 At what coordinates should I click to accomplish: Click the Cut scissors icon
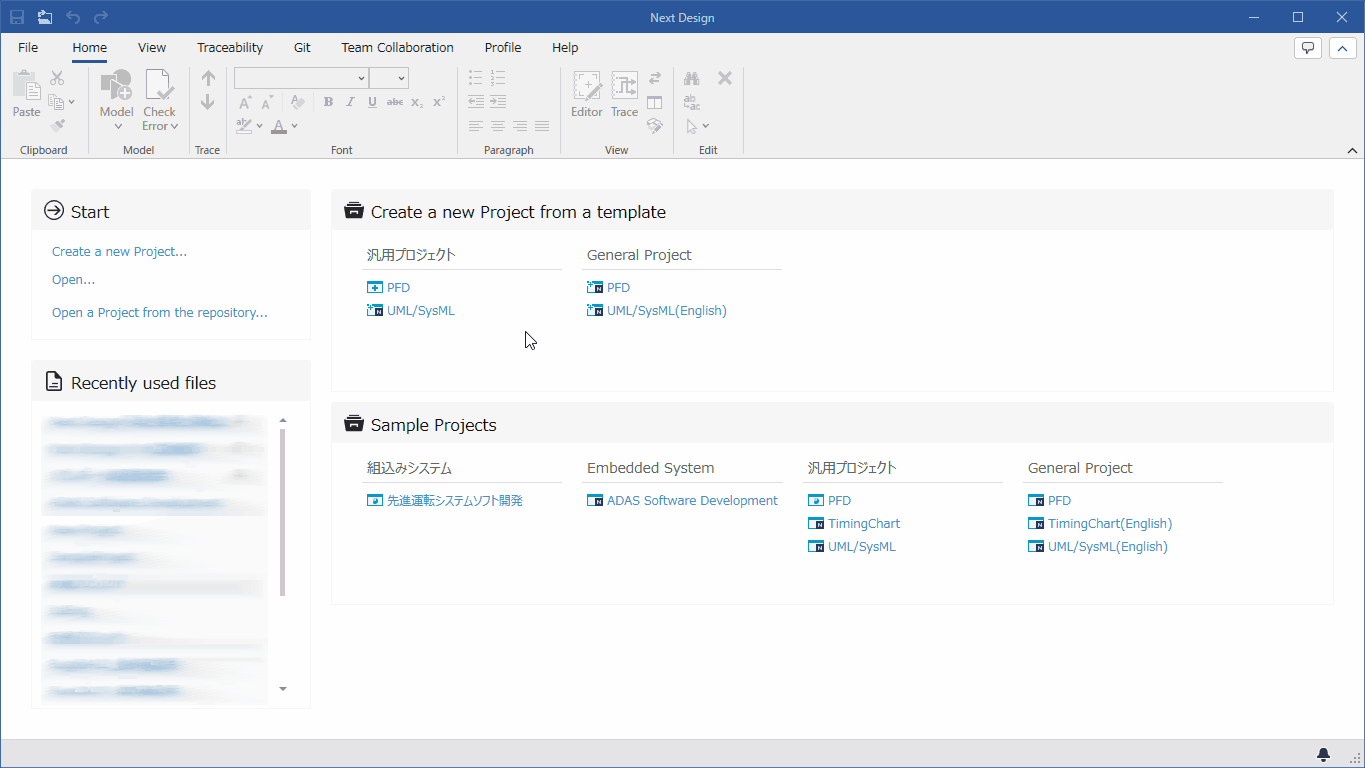click(57, 78)
